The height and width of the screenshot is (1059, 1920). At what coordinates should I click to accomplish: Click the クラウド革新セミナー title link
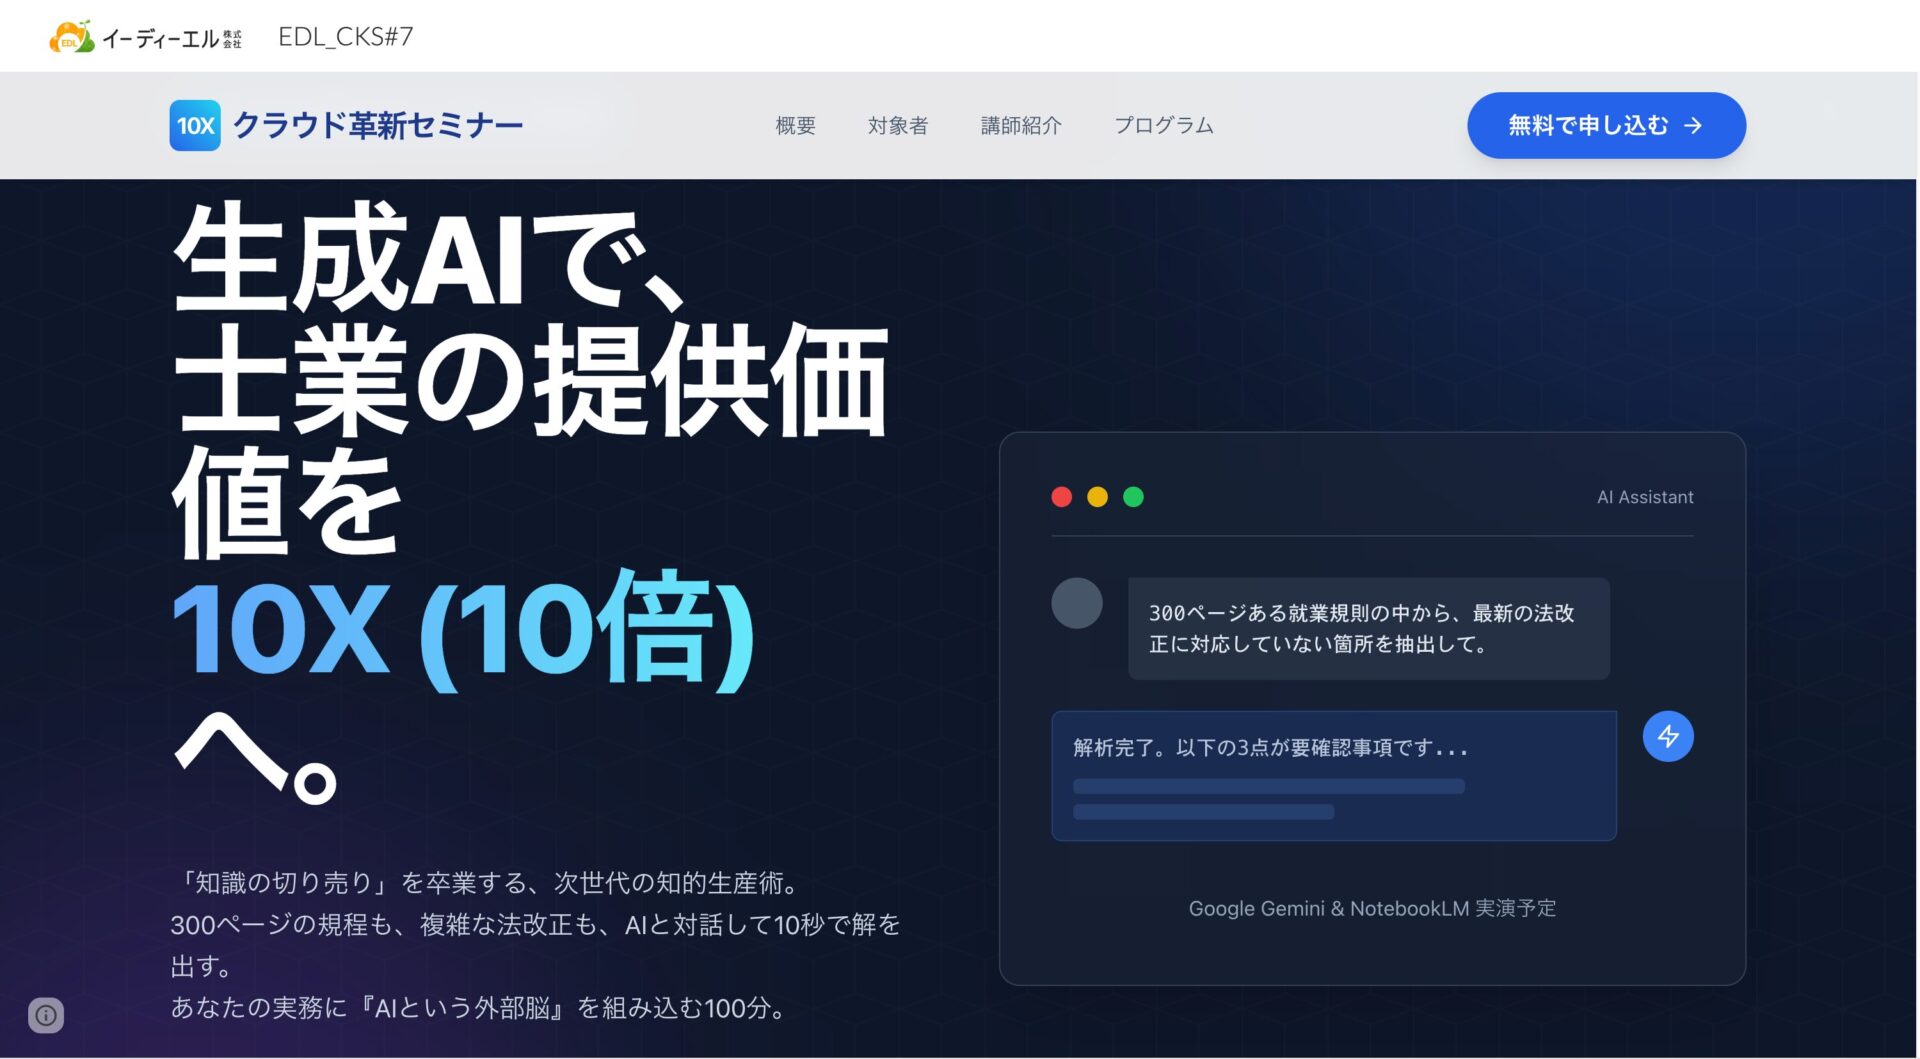[x=377, y=124]
